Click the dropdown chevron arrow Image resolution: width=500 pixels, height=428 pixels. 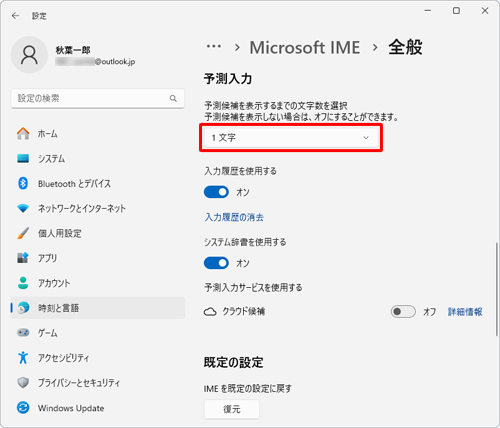click(366, 138)
